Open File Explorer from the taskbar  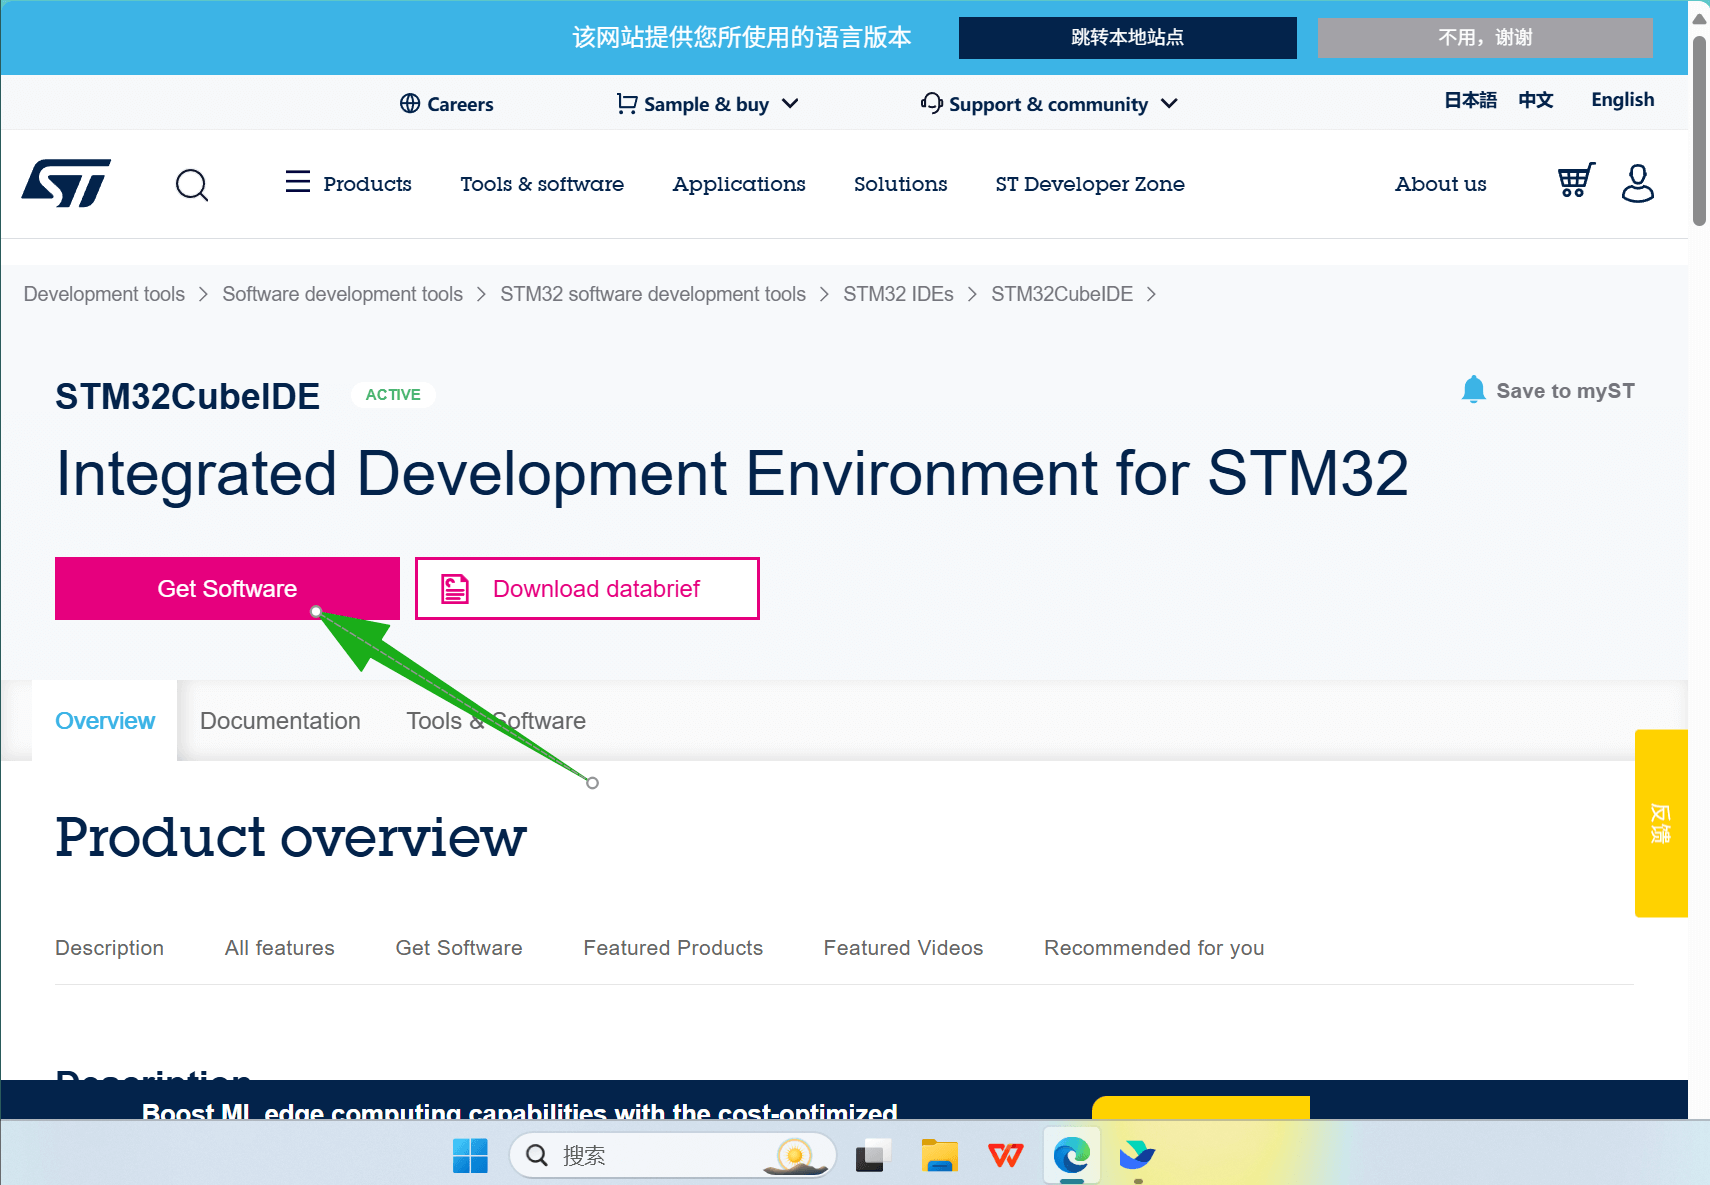(939, 1156)
